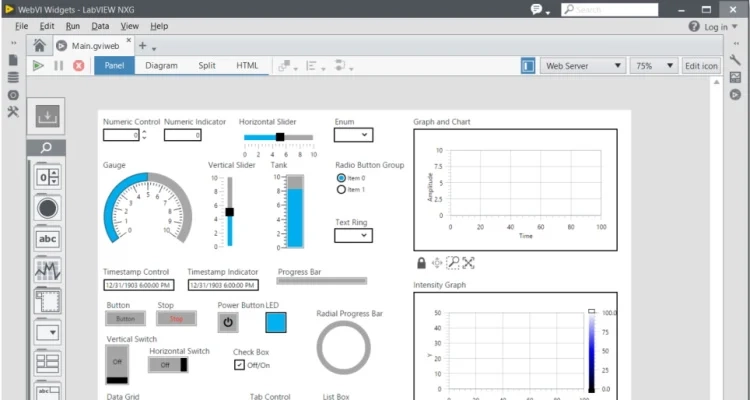Switch to the Diagram view tab
Viewport: 750px width, 400px height.
[x=161, y=66]
